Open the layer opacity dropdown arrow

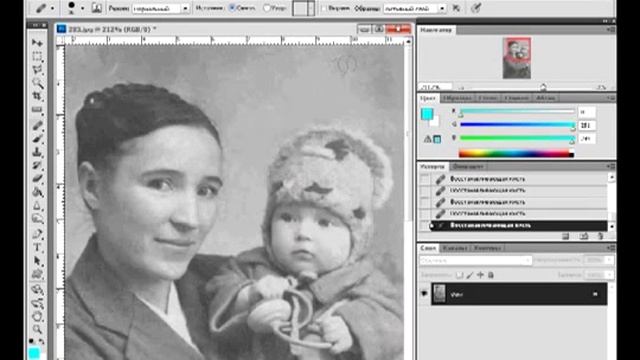pos(609,260)
